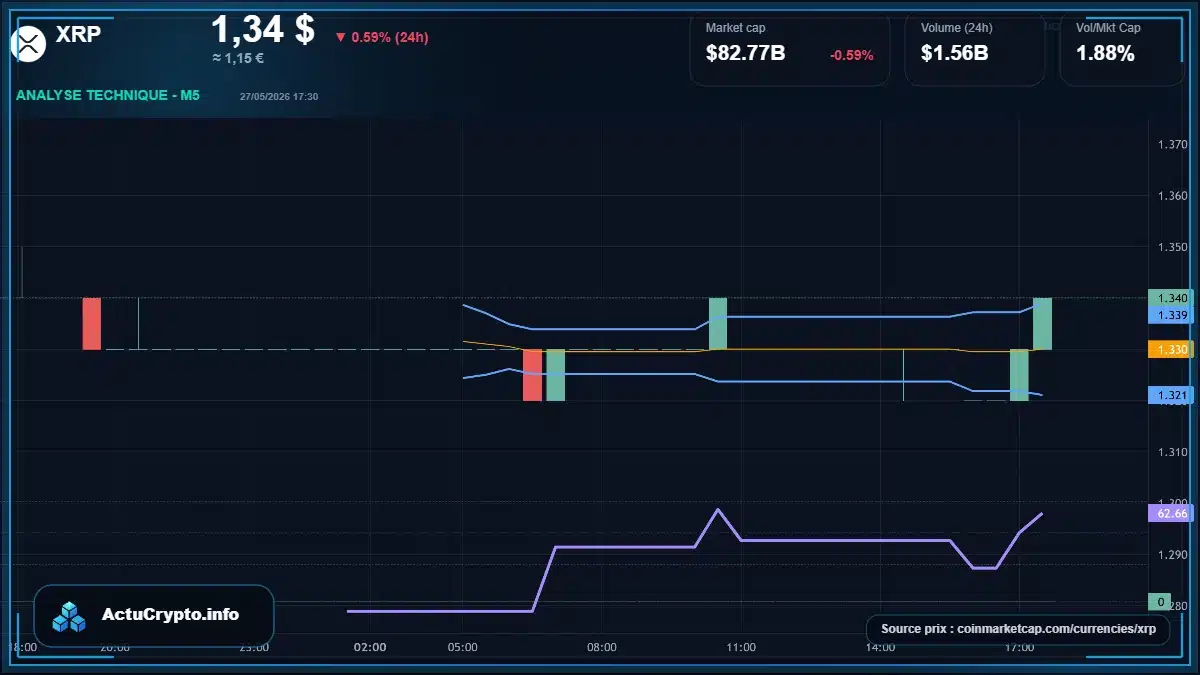Image resolution: width=1200 pixels, height=675 pixels.
Task: Click the orange 1.330 moving average tag
Action: (1171, 350)
